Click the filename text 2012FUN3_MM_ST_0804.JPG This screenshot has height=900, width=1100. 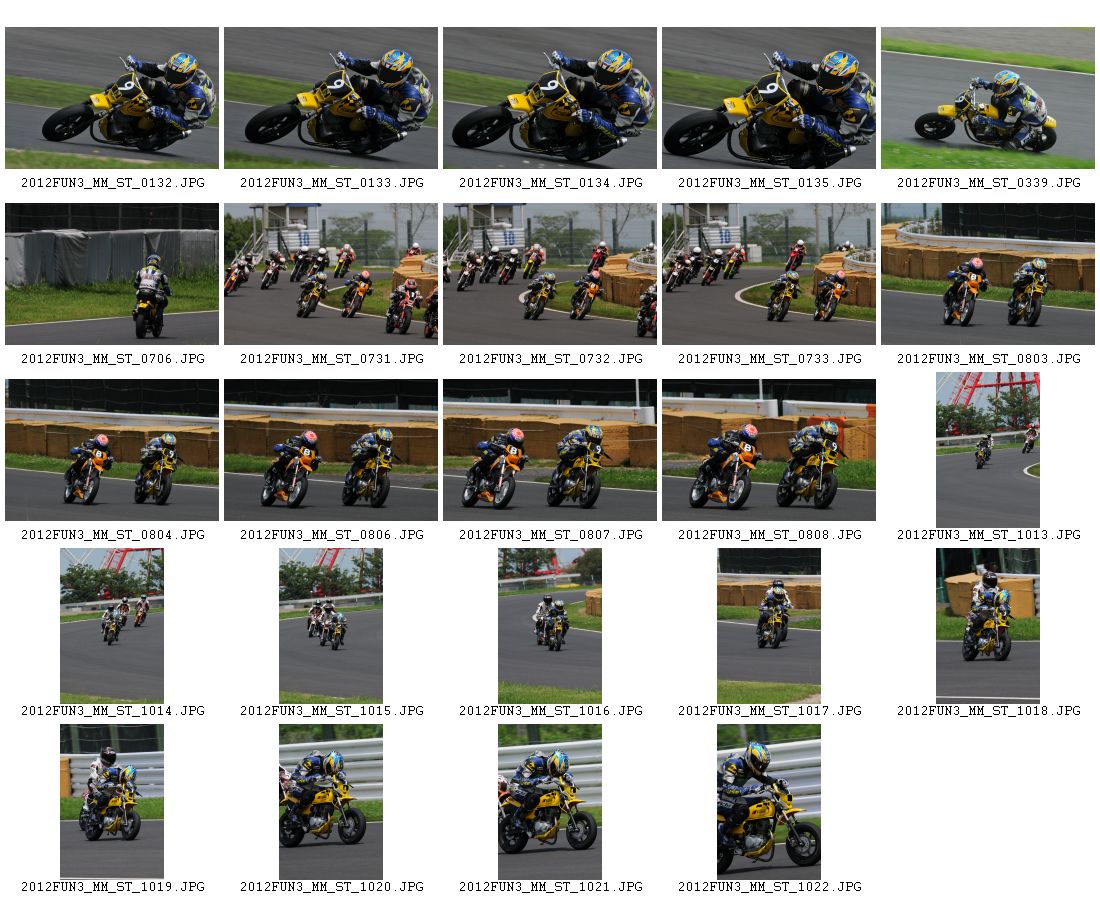point(113,535)
